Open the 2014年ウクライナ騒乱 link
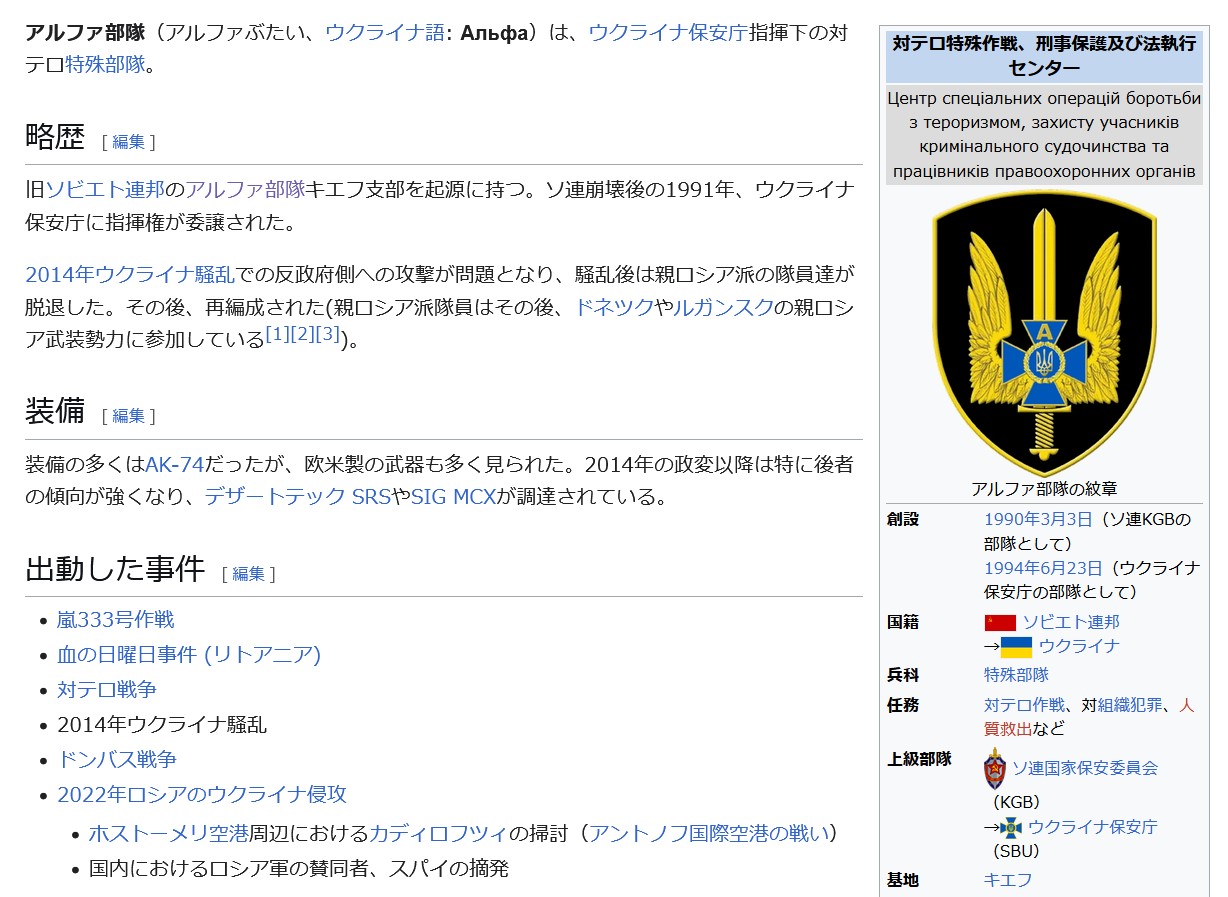Screen dimensions: 1228x897 tap(130, 275)
